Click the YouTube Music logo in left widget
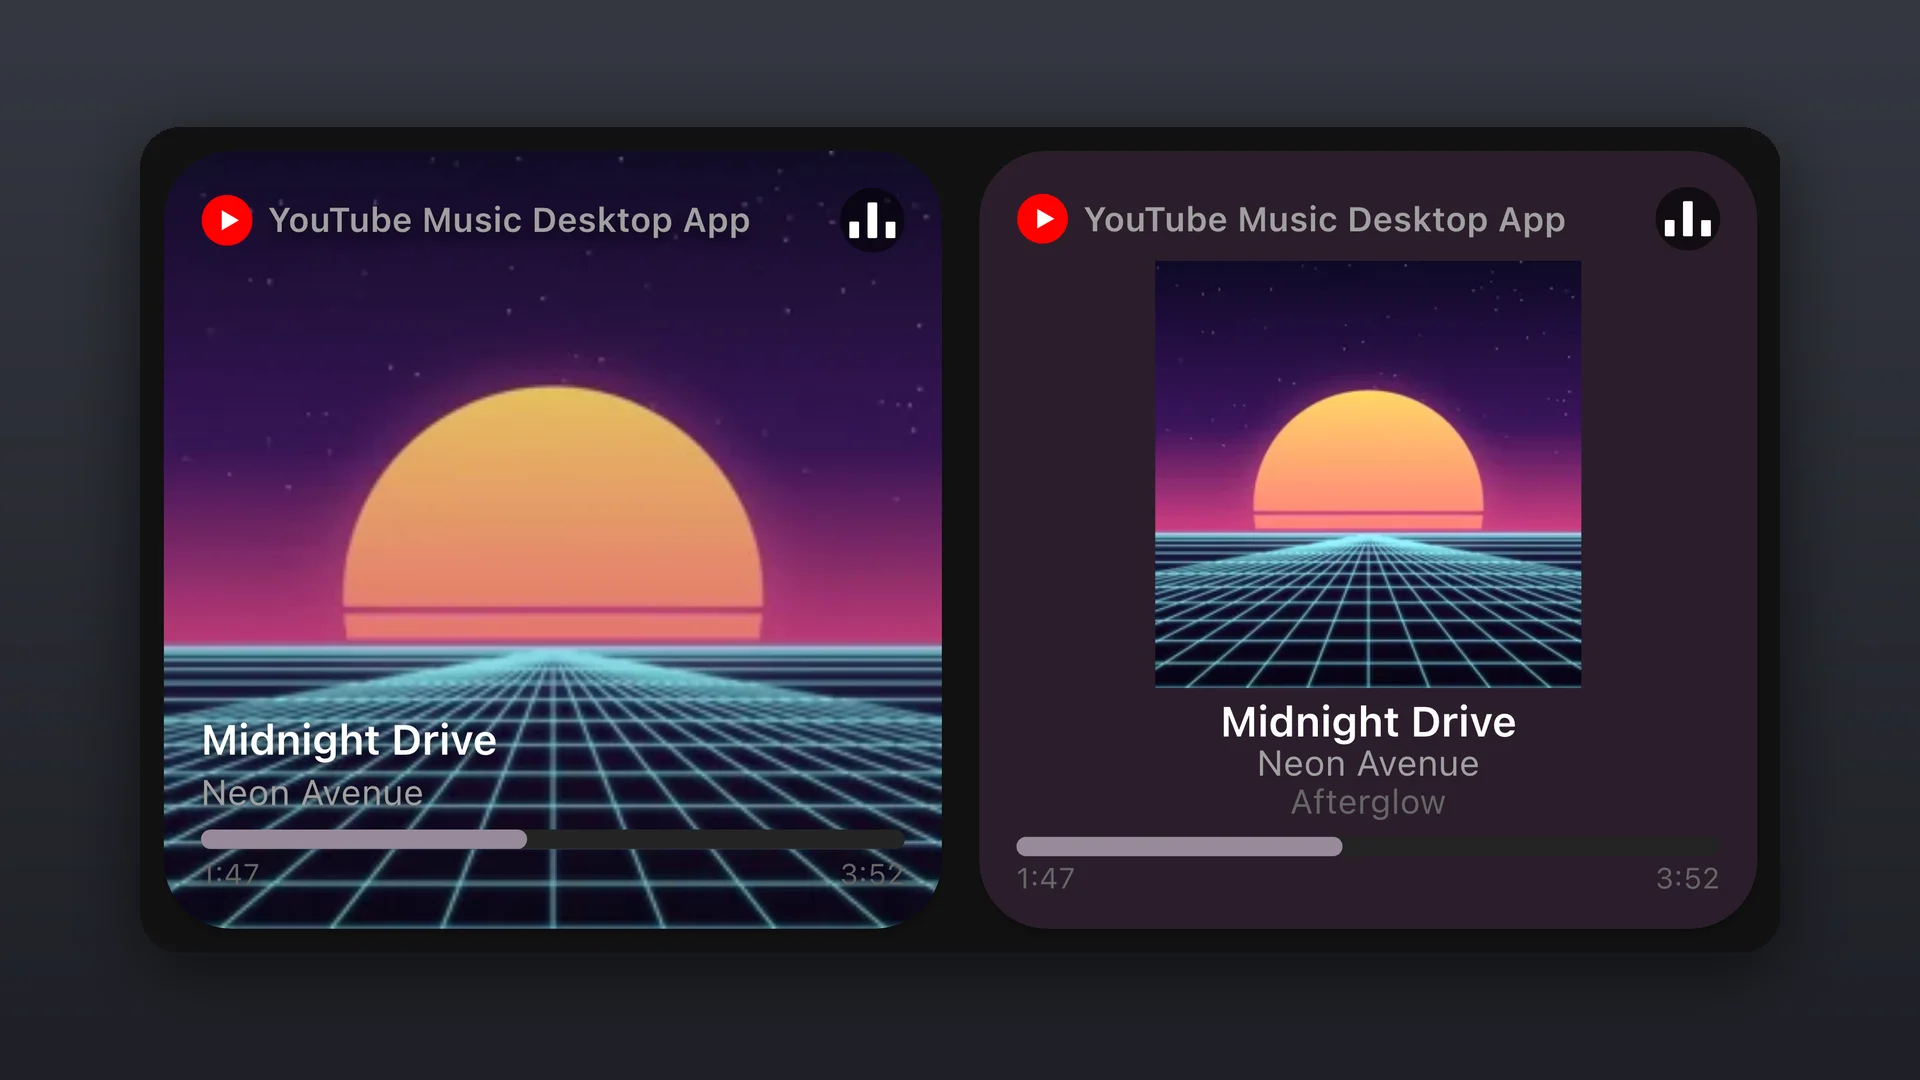The width and height of the screenshot is (1920, 1080). (227, 220)
